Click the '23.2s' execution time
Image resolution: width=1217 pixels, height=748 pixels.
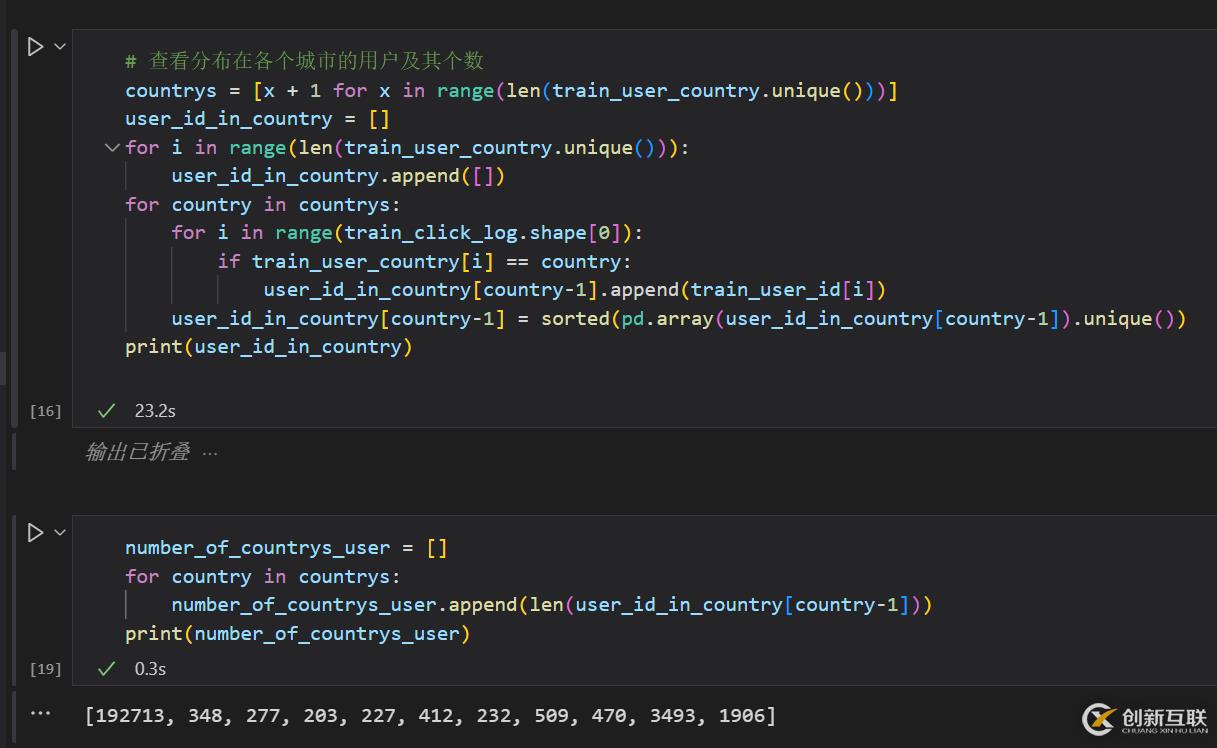(x=155, y=411)
